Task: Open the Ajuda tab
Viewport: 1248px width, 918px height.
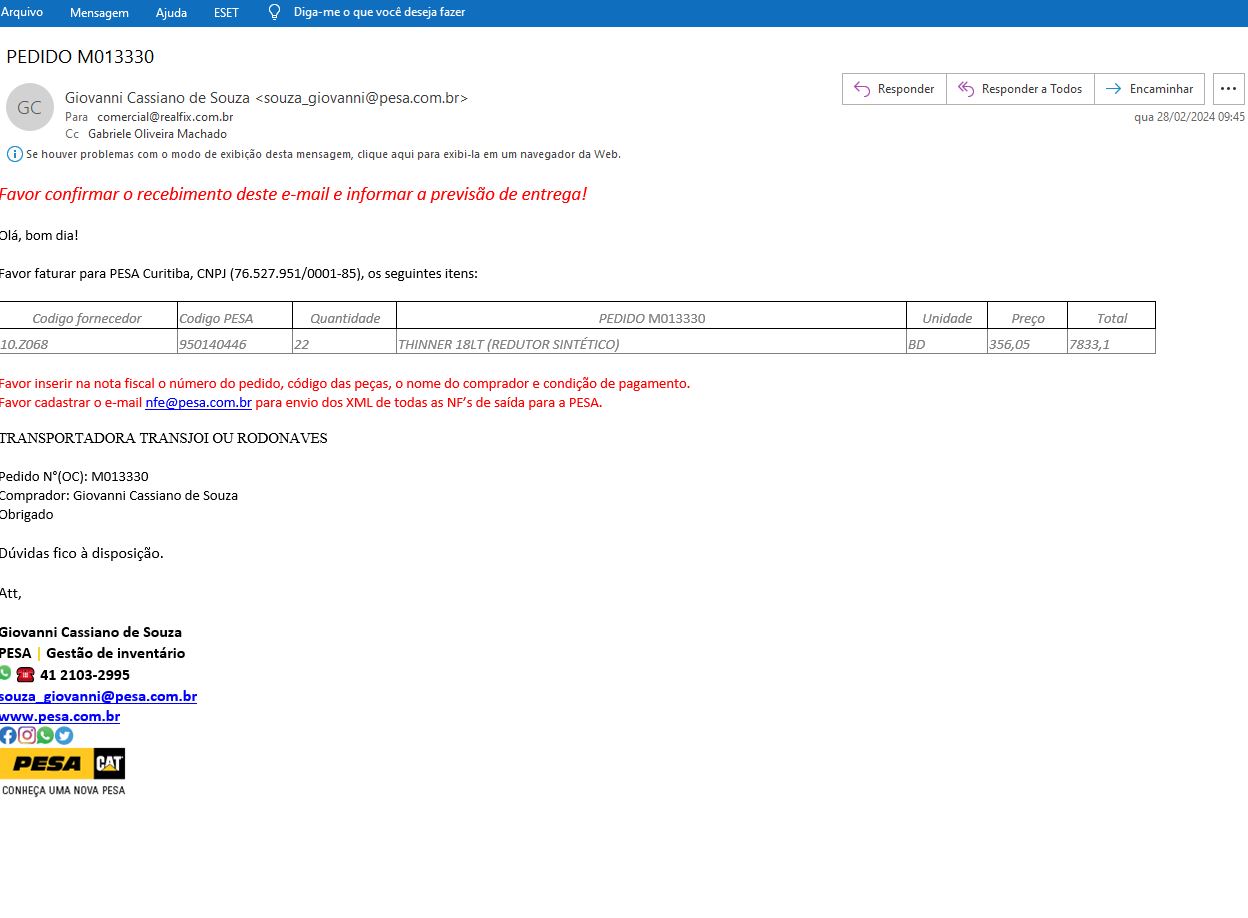Action: [171, 12]
